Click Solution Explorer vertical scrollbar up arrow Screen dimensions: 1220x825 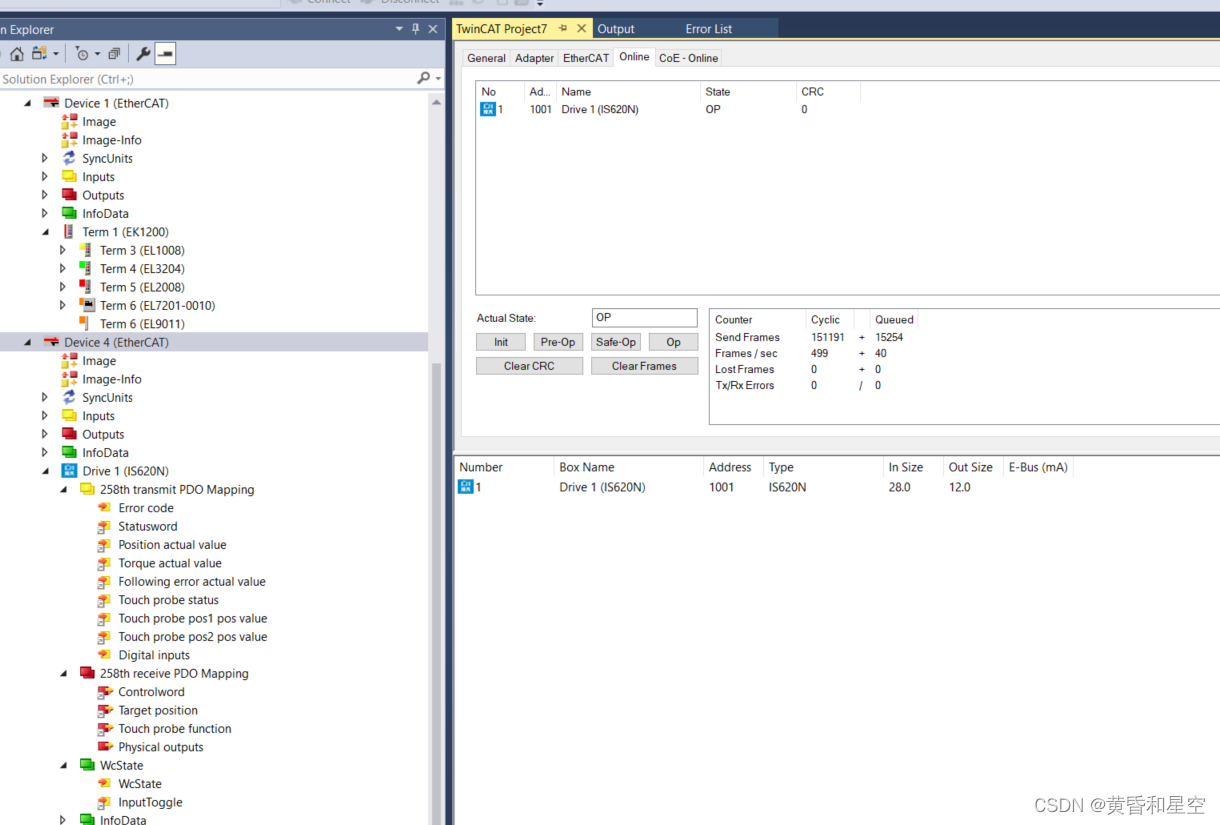(436, 102)
